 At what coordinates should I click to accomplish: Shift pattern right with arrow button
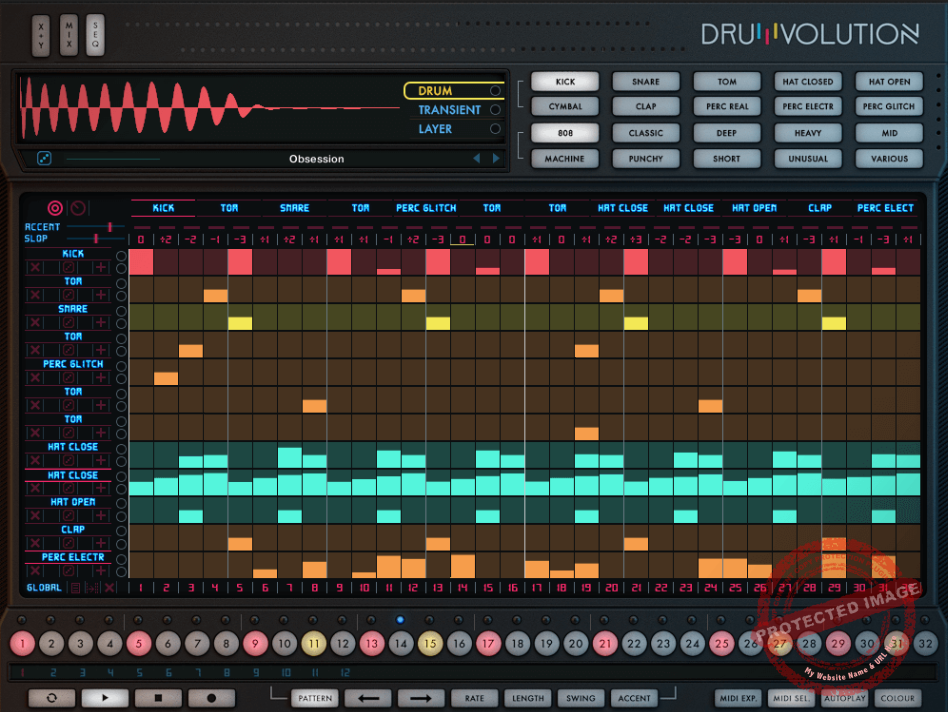click(421, 698)
